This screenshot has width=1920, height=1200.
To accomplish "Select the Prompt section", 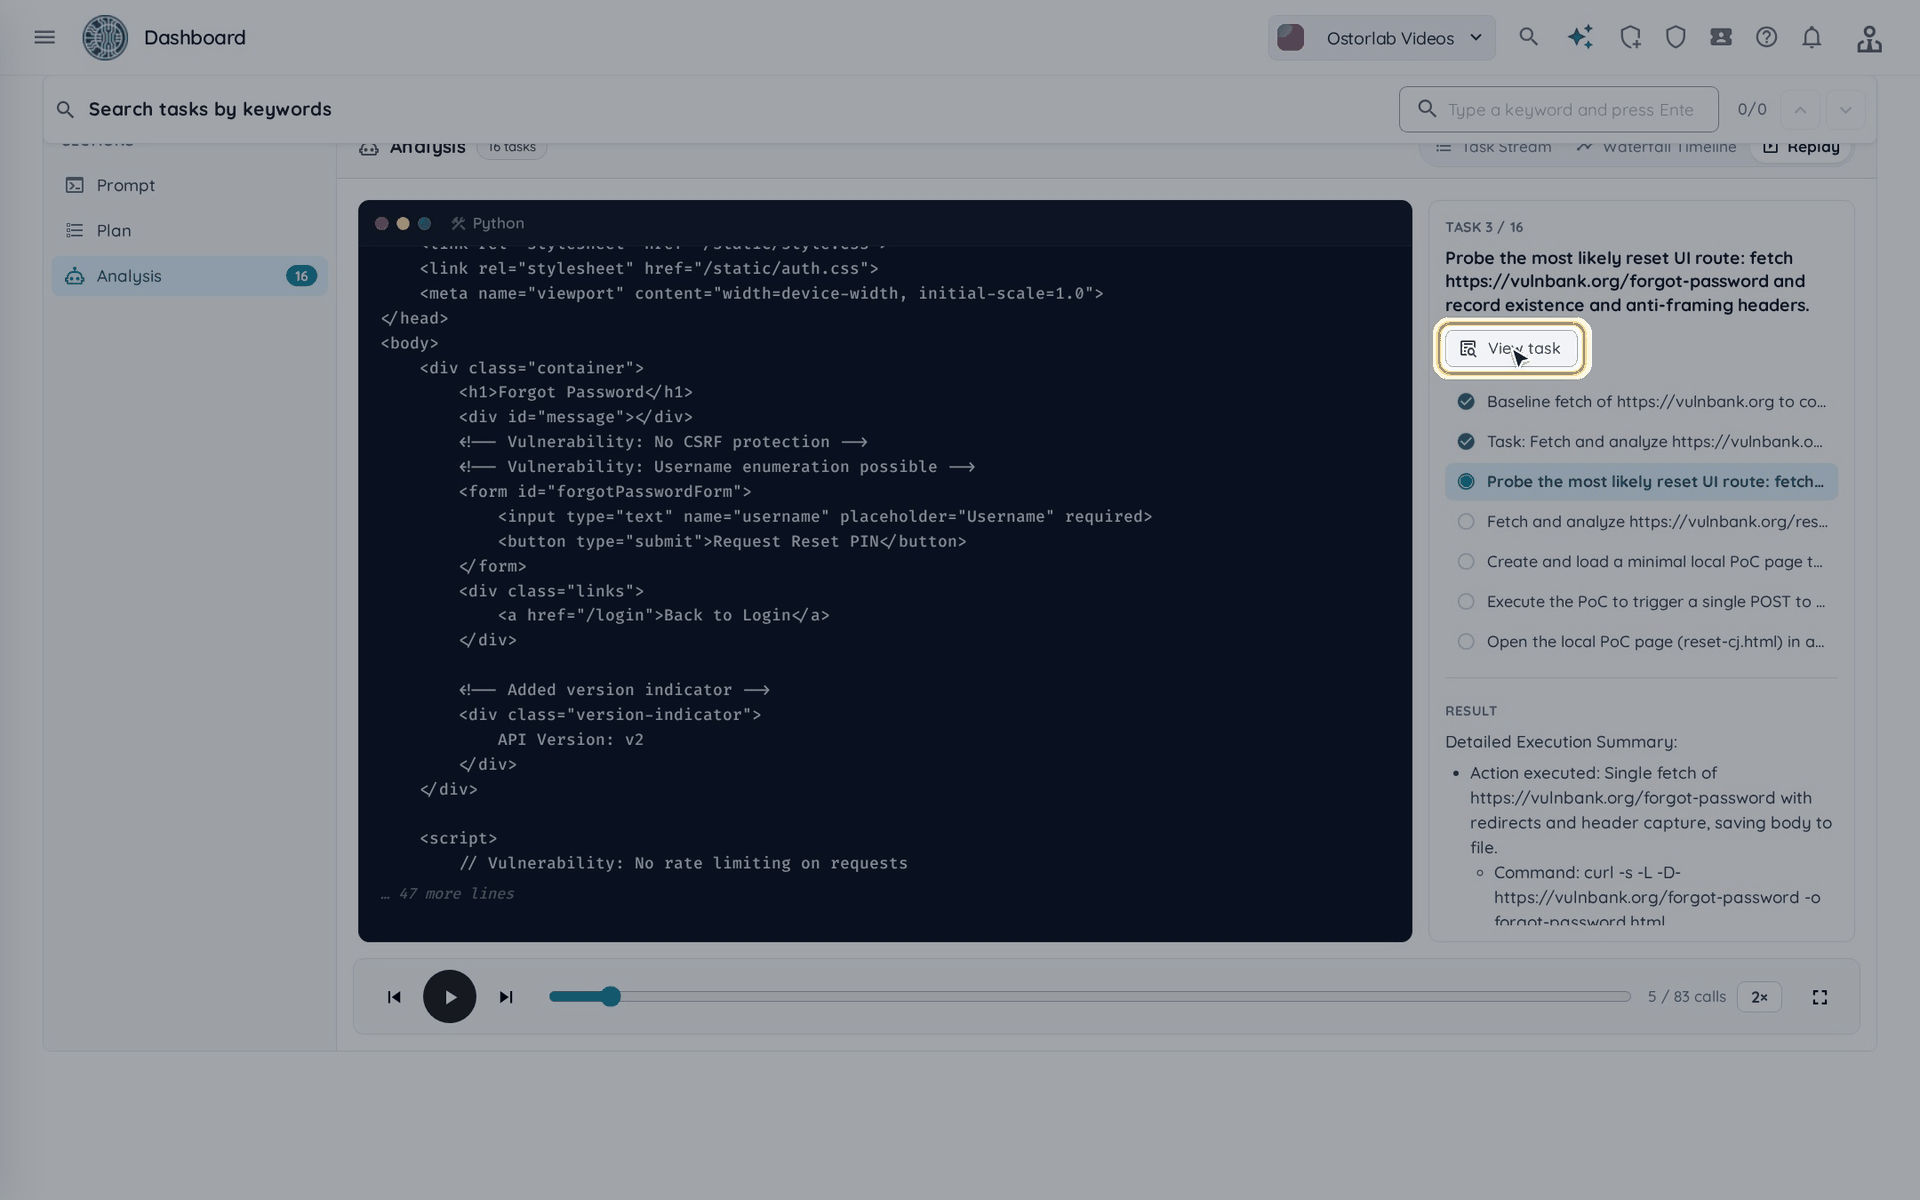I will click(x=190, y=185).
